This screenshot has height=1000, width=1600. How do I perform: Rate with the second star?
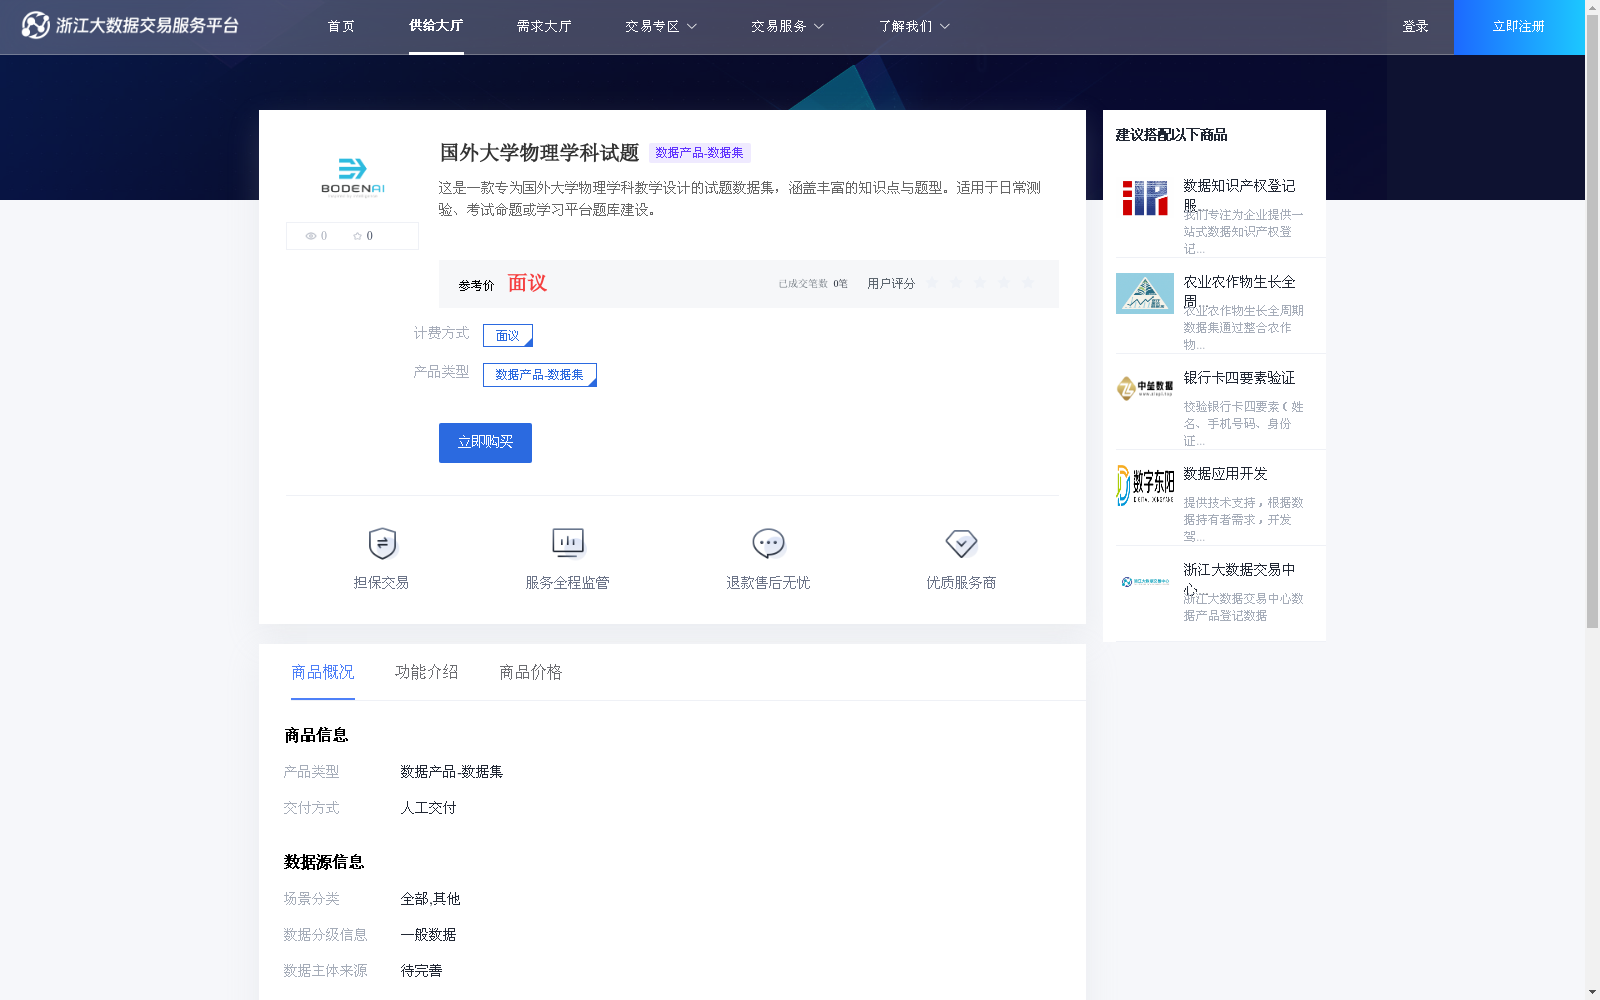pos(956,283)
